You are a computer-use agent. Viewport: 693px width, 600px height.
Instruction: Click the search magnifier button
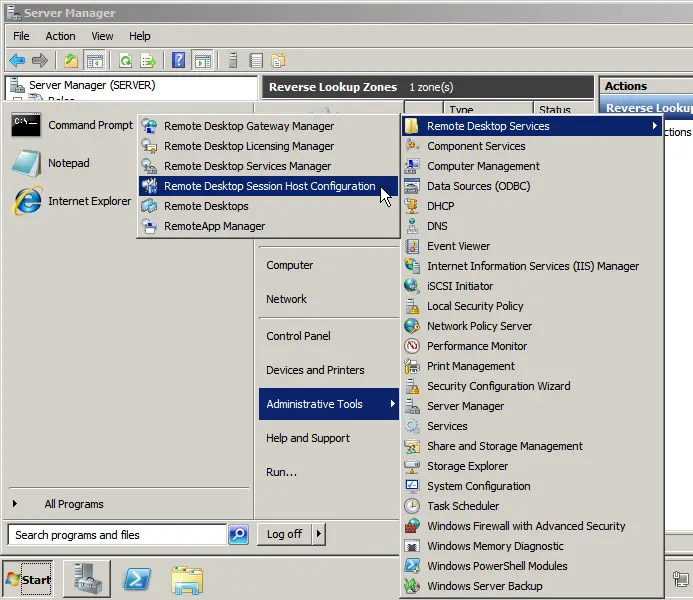click(x=238, y=535)
